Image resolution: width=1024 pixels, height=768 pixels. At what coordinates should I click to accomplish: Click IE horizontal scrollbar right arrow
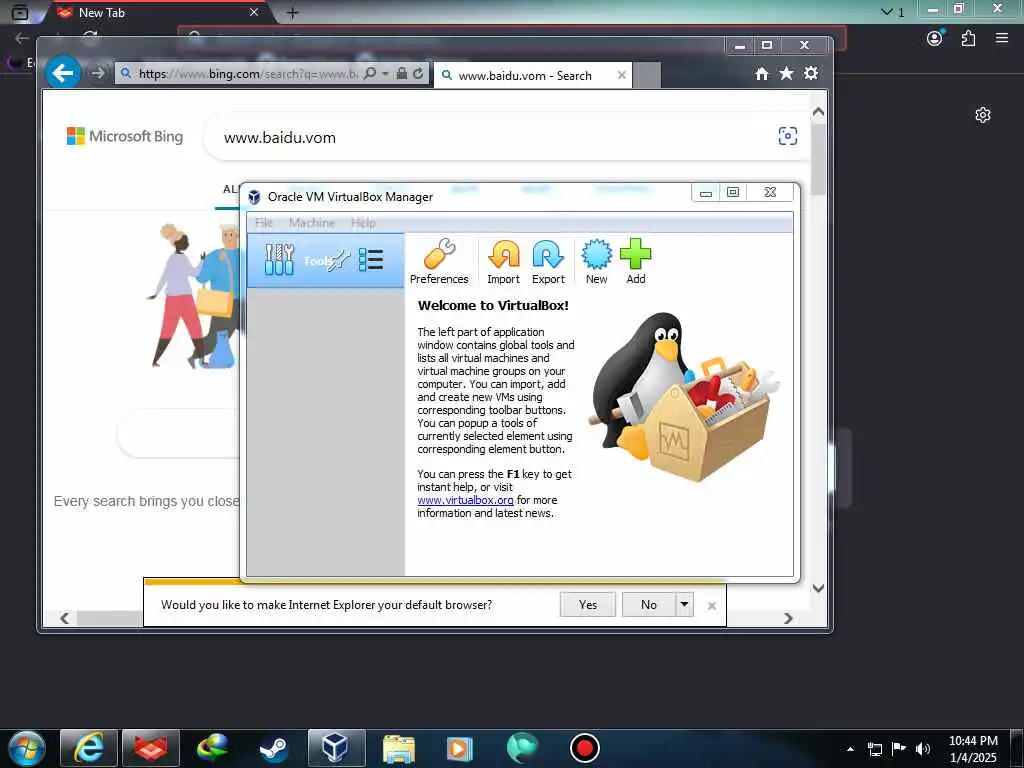pos(788,618)
